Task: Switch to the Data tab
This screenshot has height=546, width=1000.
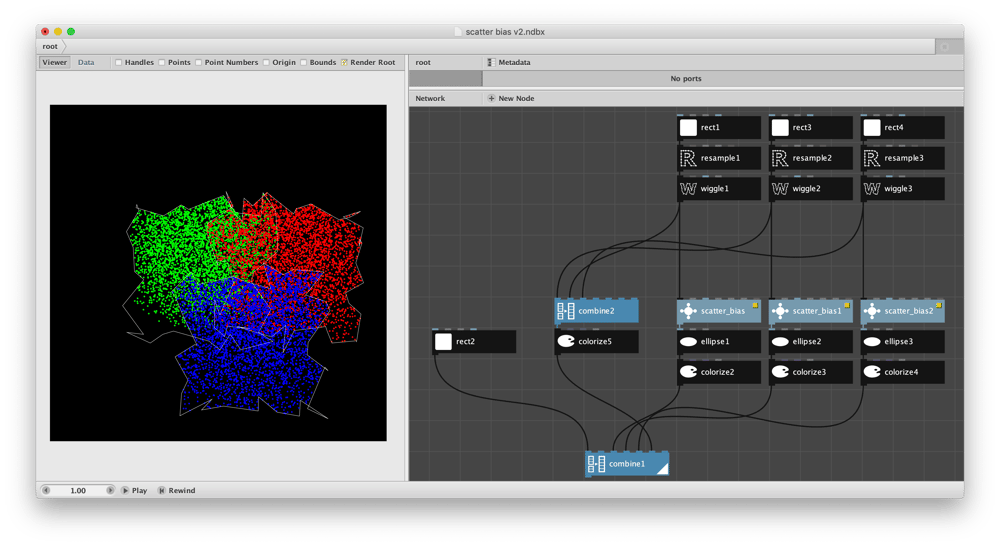Action: coord(86,63)
